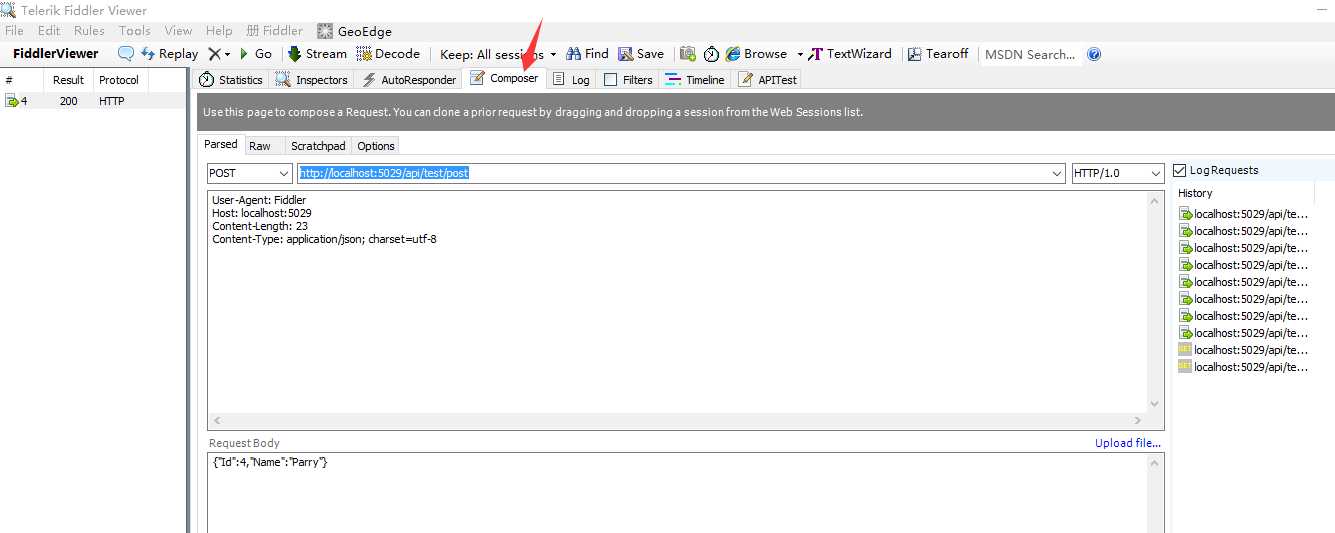Click the Fiddler menu item
This screenshot has height=533, width=1335.
pyautogui.click(x=274, y=31)
